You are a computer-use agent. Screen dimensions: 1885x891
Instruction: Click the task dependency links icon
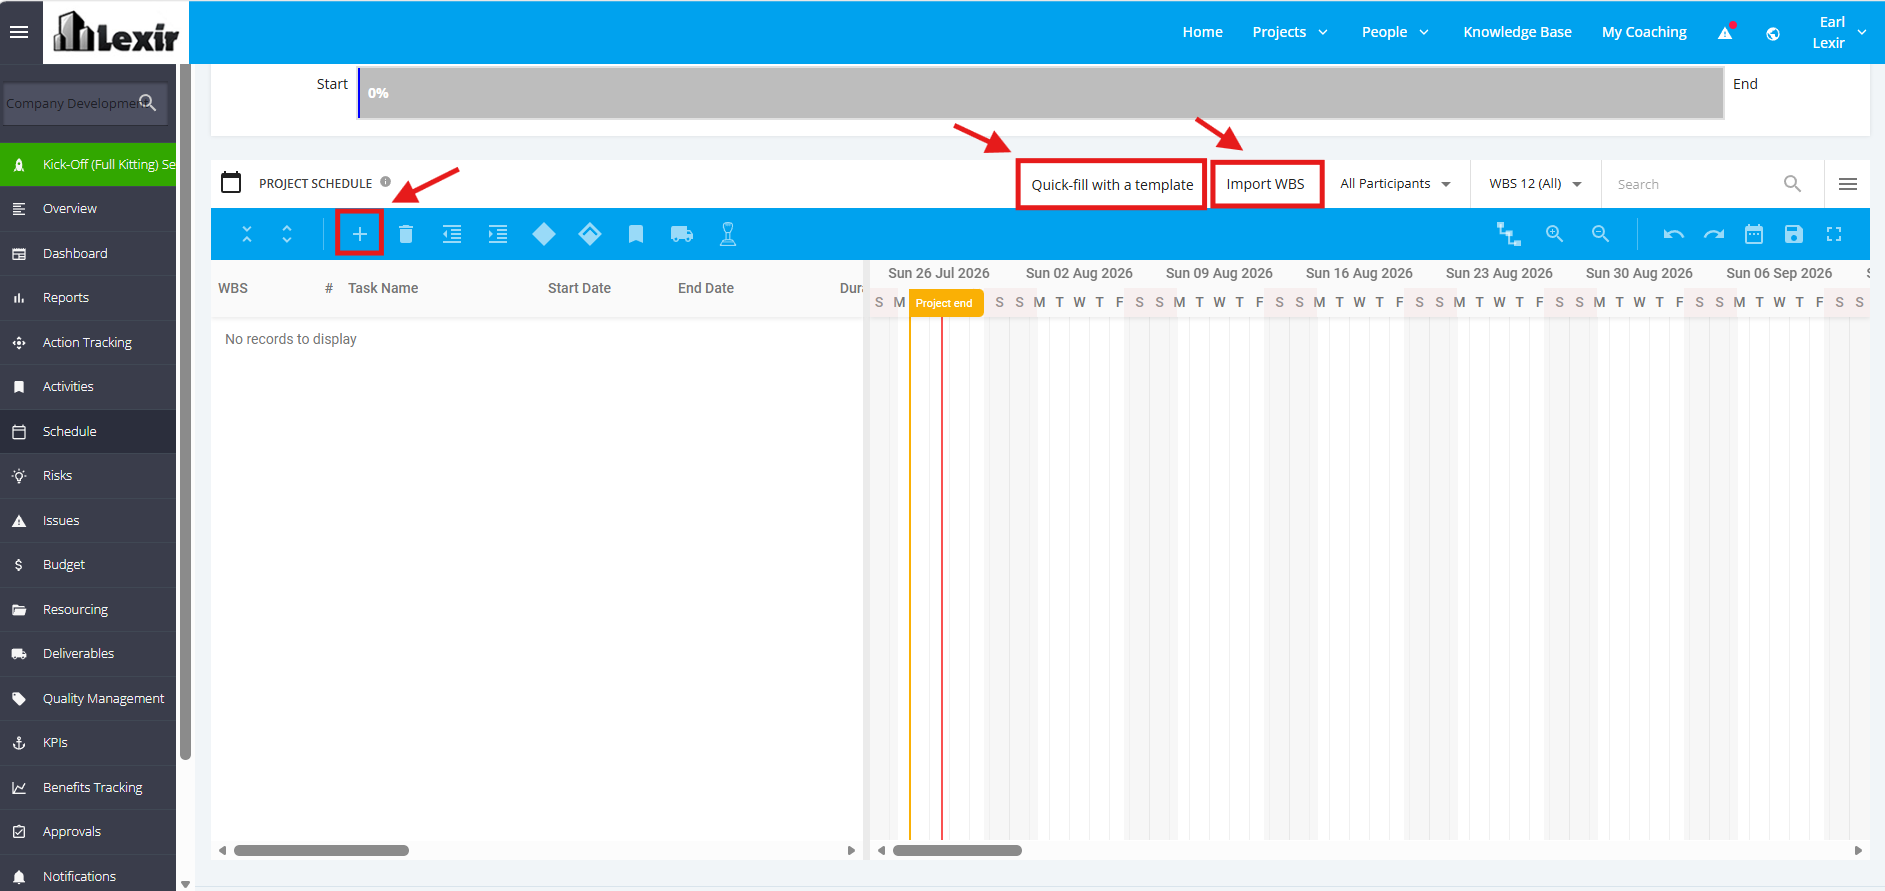pos(1508,234)
